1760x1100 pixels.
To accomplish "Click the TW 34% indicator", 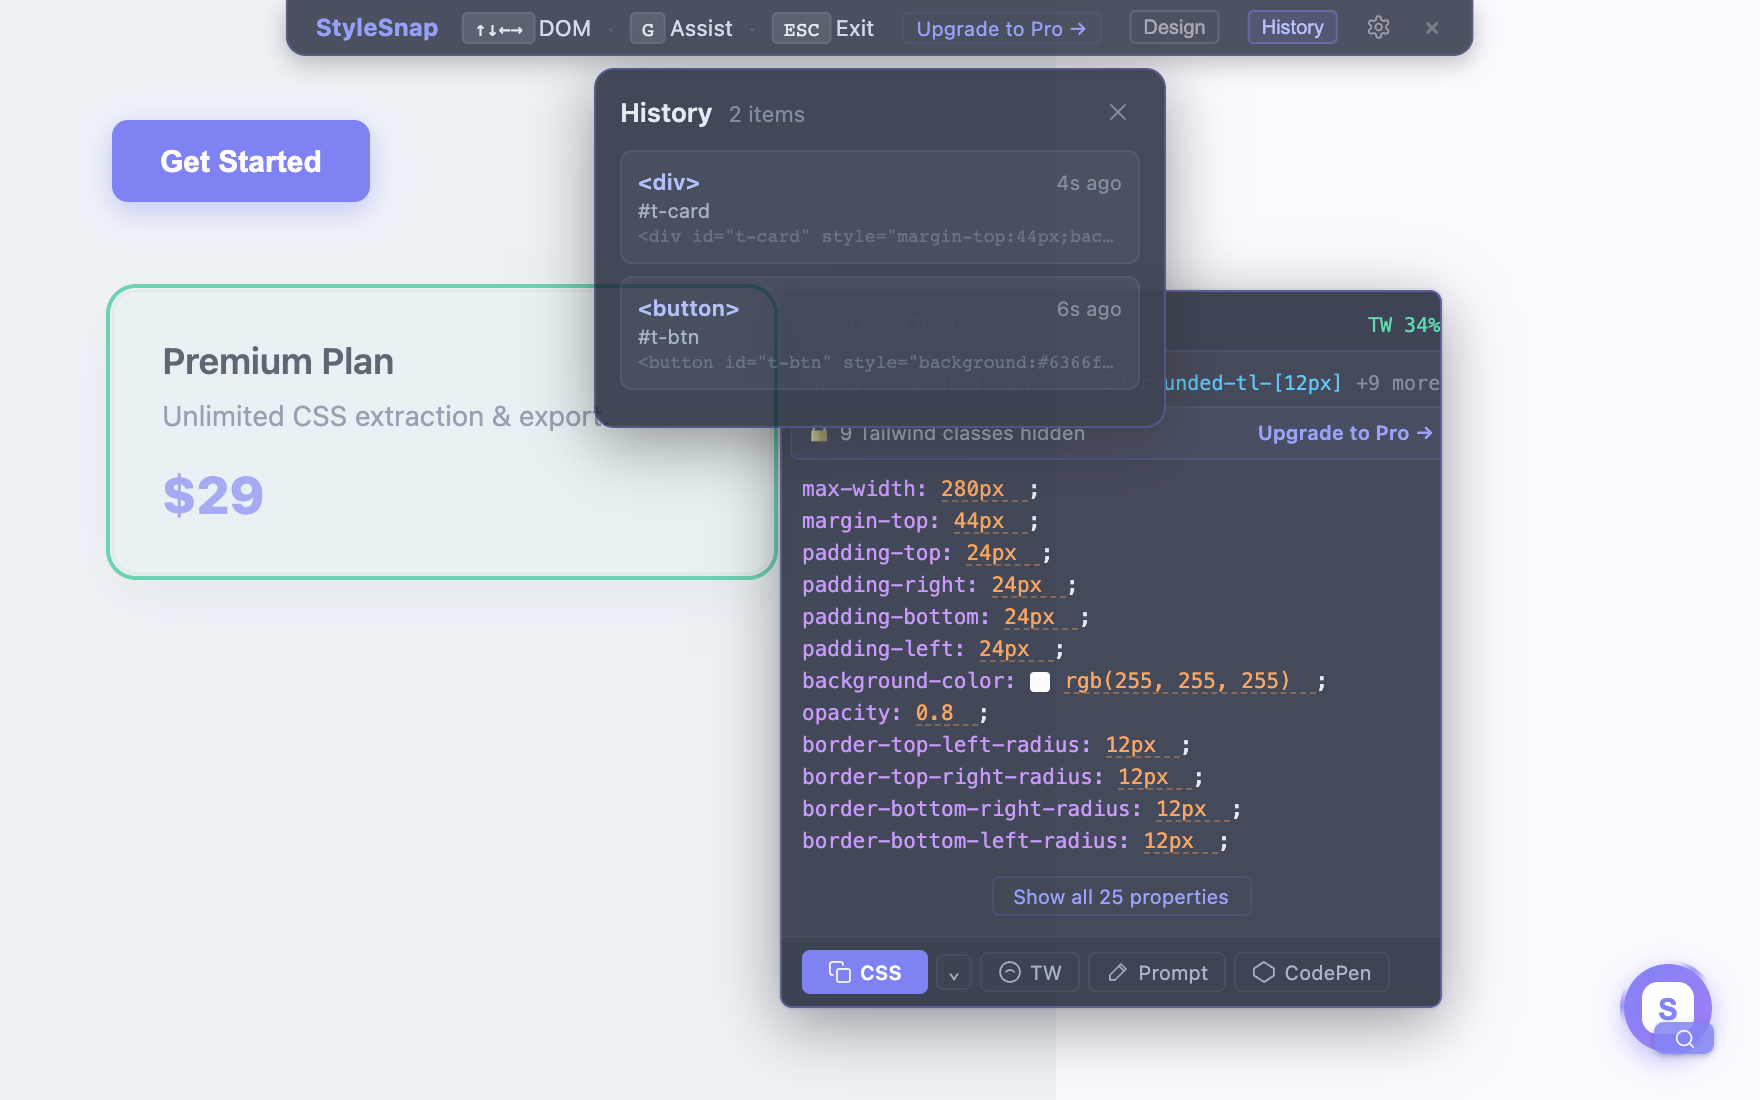I will (x=1403, y=325).
